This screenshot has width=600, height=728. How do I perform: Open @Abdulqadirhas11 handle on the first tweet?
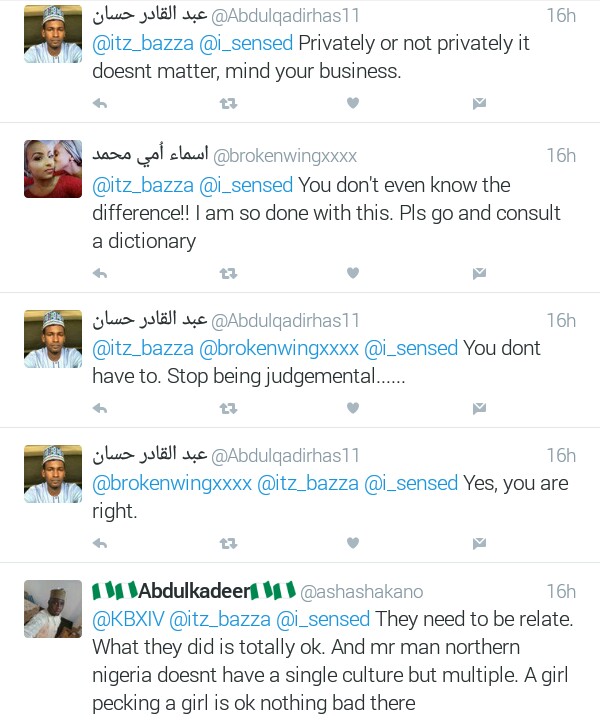285,16
